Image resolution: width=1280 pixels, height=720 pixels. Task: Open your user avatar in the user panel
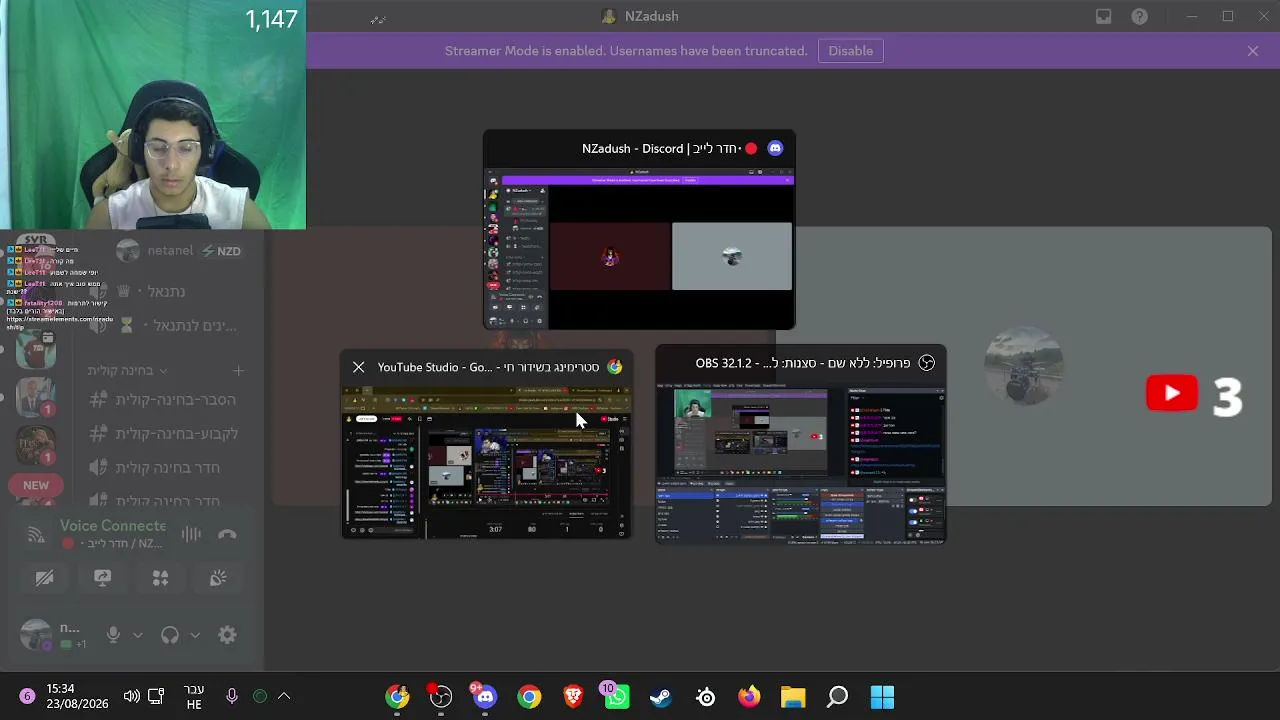tap(36, 635)
